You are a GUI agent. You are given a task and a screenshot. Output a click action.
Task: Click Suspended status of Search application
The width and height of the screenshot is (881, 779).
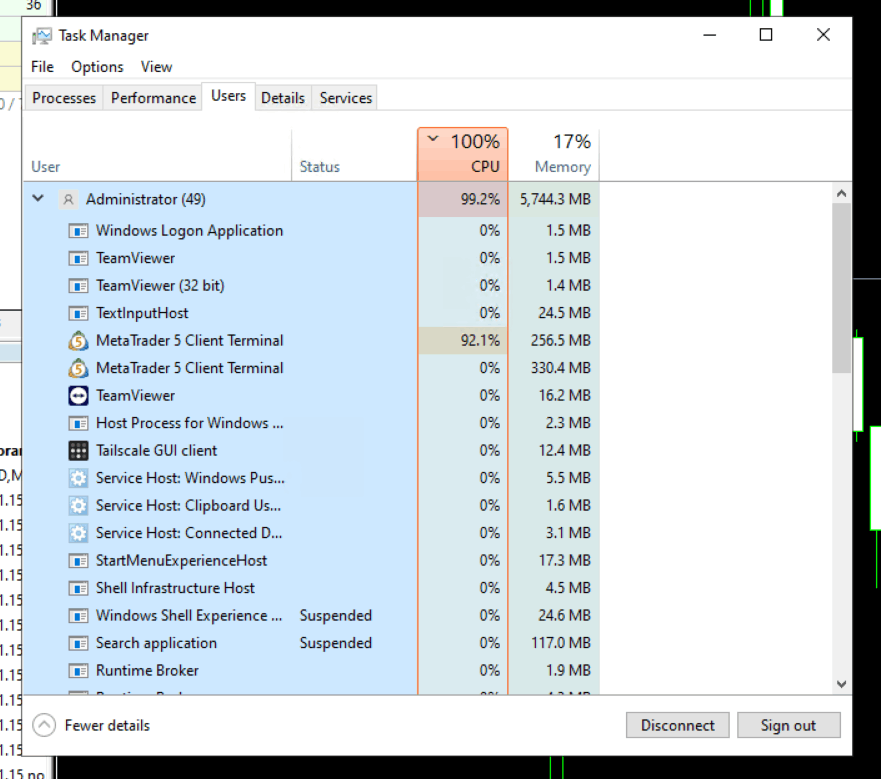335,644
